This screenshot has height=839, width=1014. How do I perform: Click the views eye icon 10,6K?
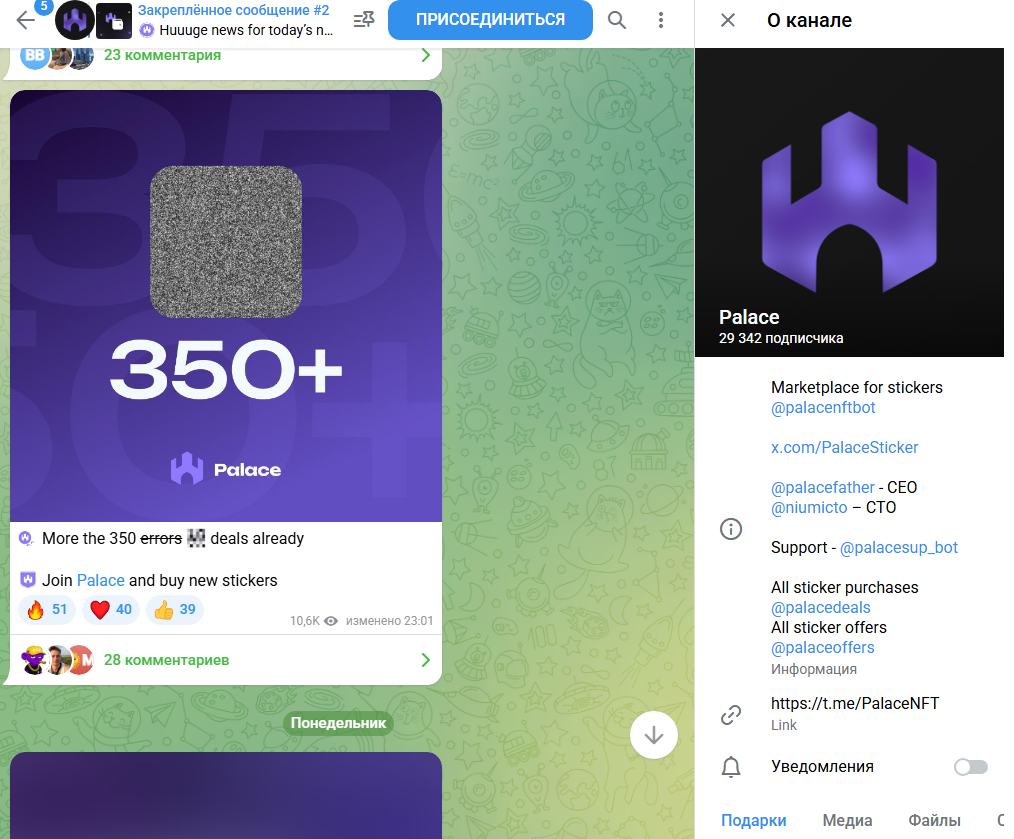point(330,621)
